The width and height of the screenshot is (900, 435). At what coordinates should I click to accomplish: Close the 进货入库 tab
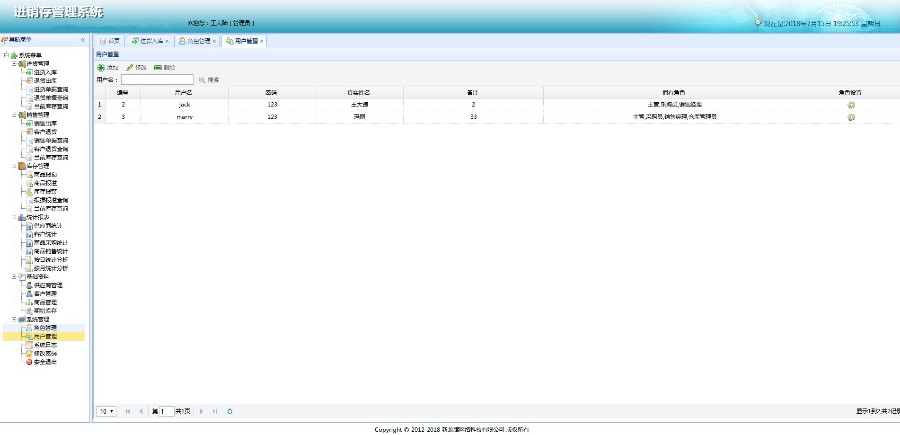point(166,41)
